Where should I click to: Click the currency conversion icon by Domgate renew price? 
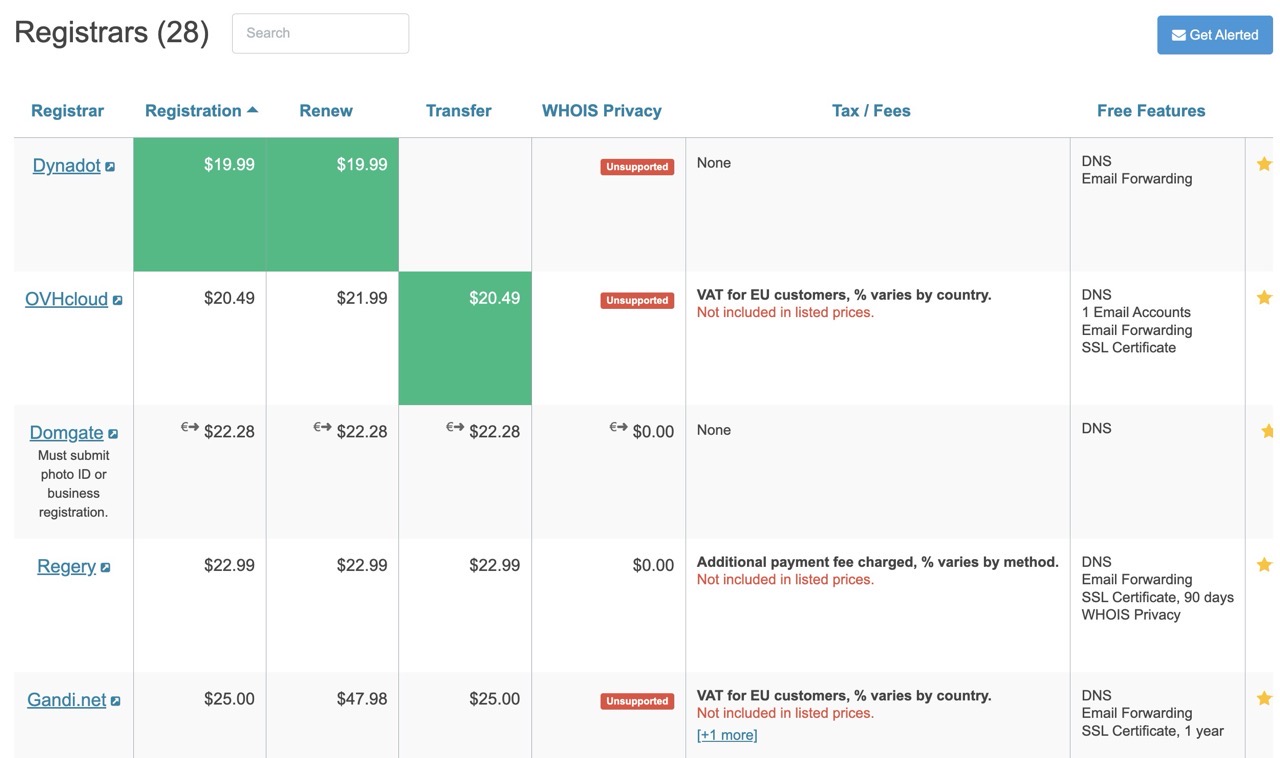pos(322,427)
